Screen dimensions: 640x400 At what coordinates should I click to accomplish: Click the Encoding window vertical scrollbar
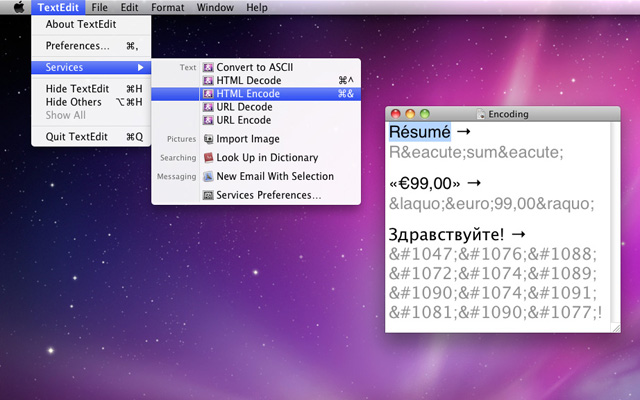click(615, 222)
